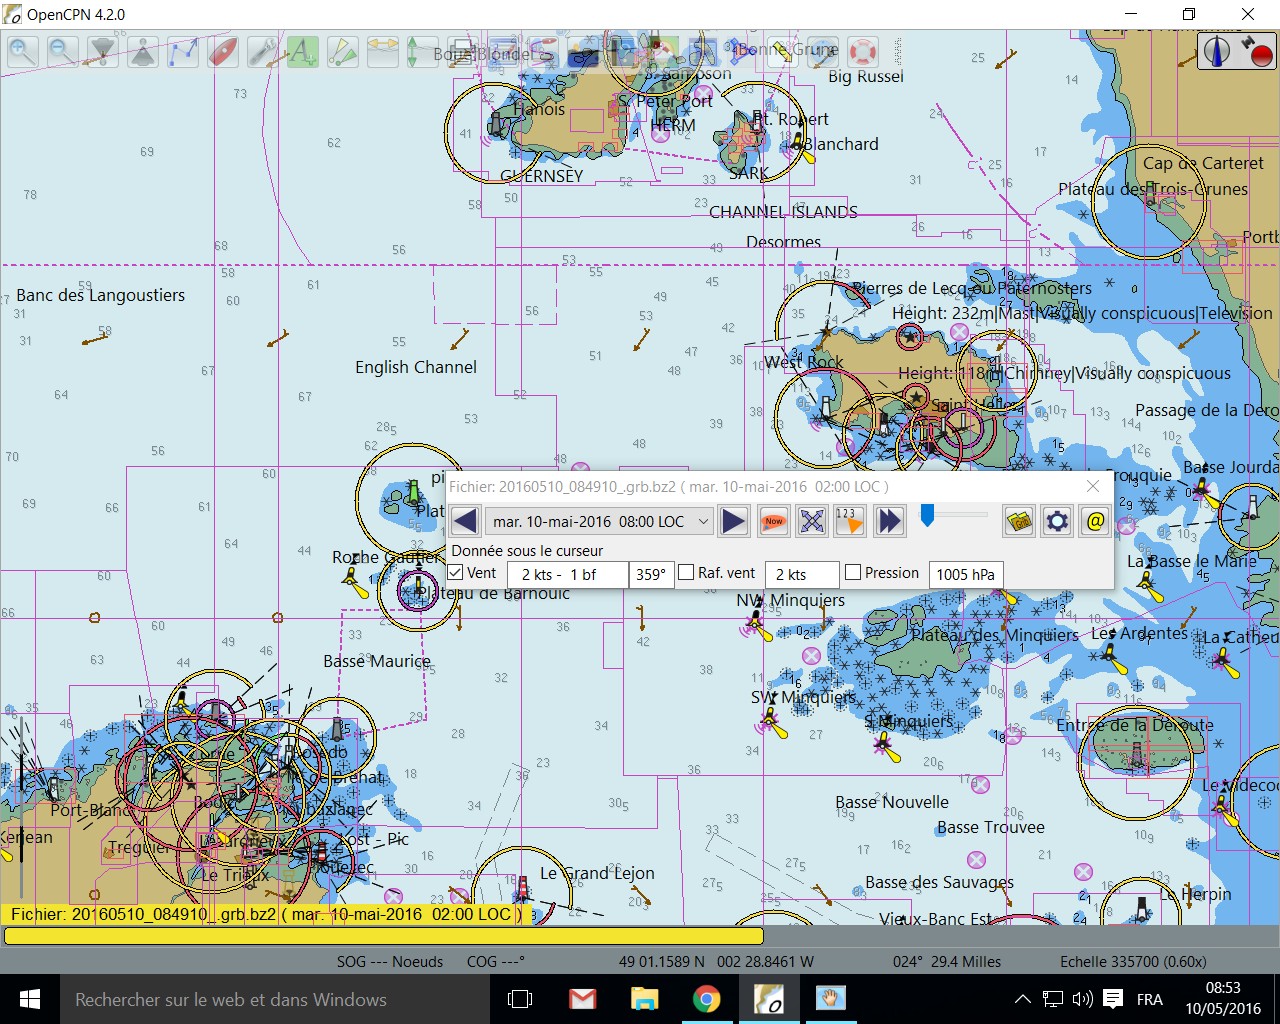This screenshot has height=1024, width=1280.
Task: Click the FRA language indicator
Action: pyautogui.click(x=1150, y=999)
